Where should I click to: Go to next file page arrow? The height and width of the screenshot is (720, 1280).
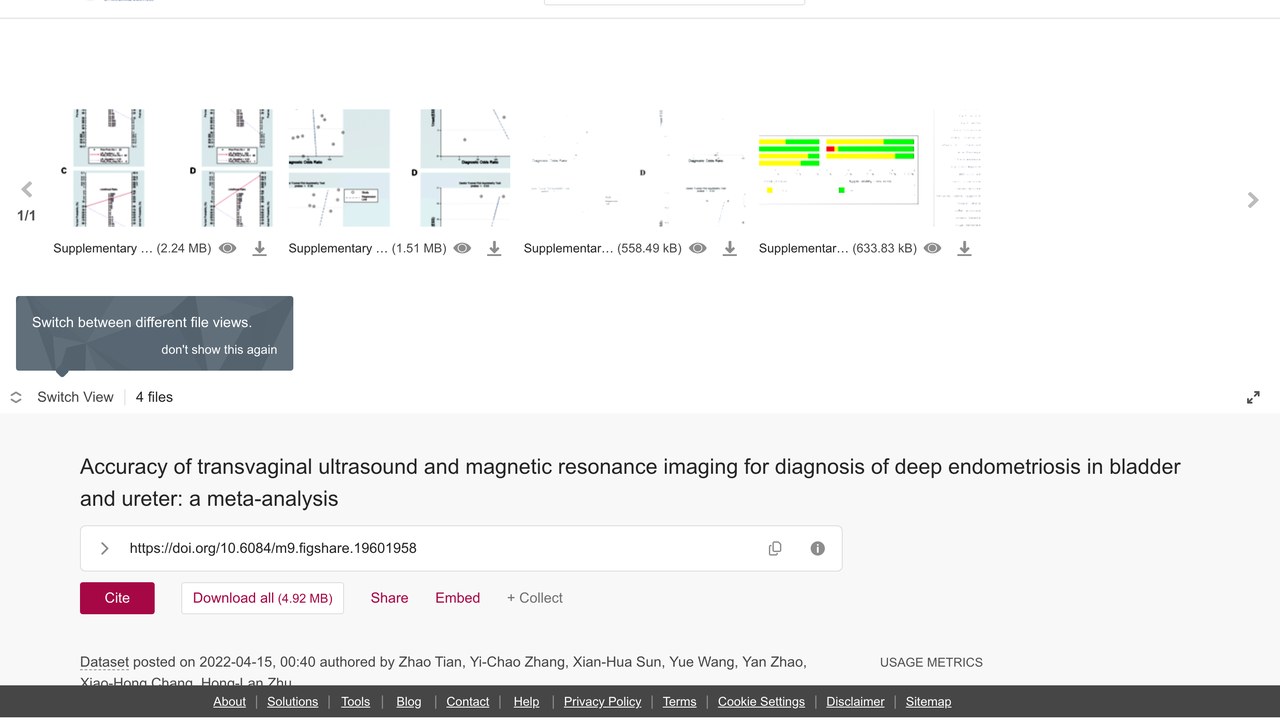click(1253, 200)
